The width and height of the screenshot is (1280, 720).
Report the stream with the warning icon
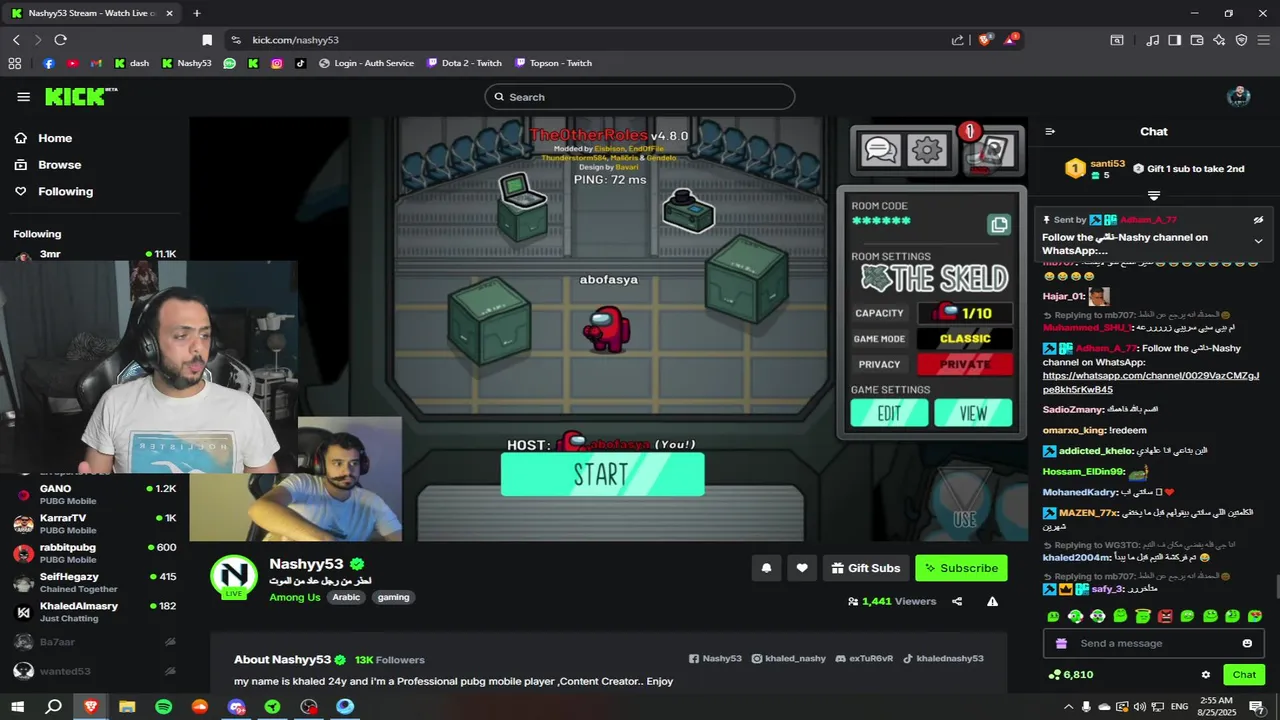992,601
